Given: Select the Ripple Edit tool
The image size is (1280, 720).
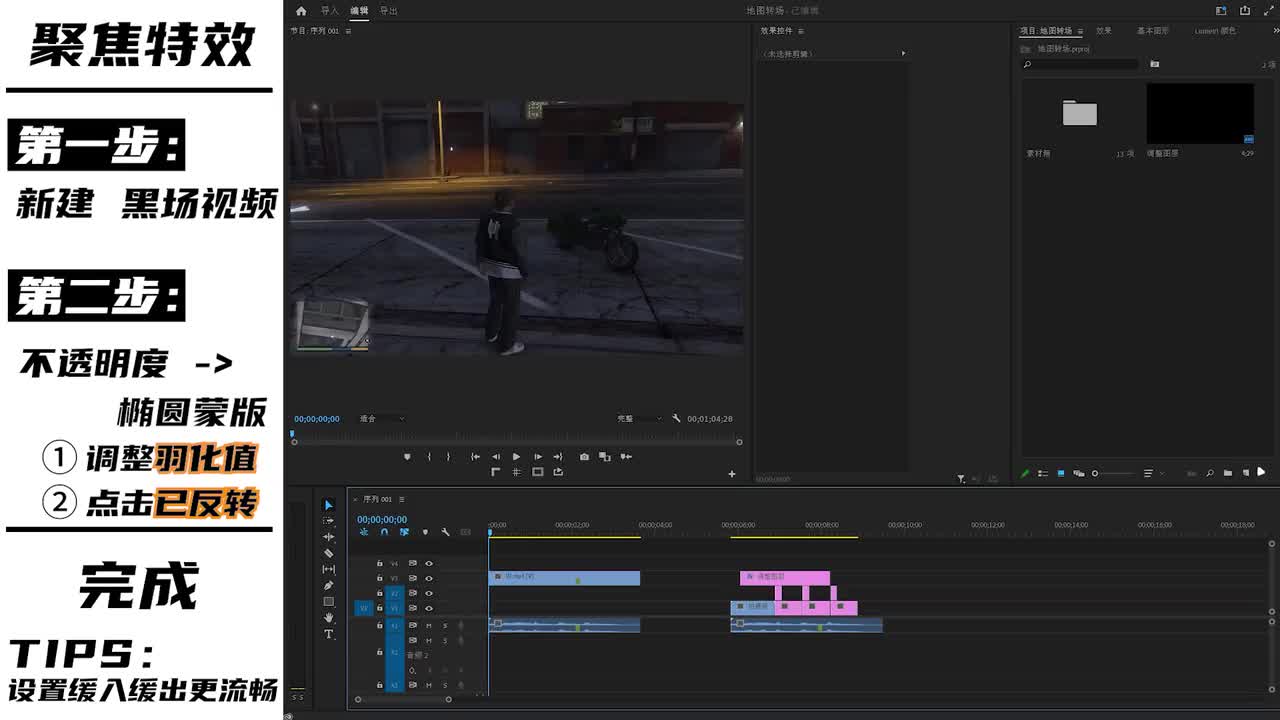Looking at the screenshot, I should tap(328, 537).
